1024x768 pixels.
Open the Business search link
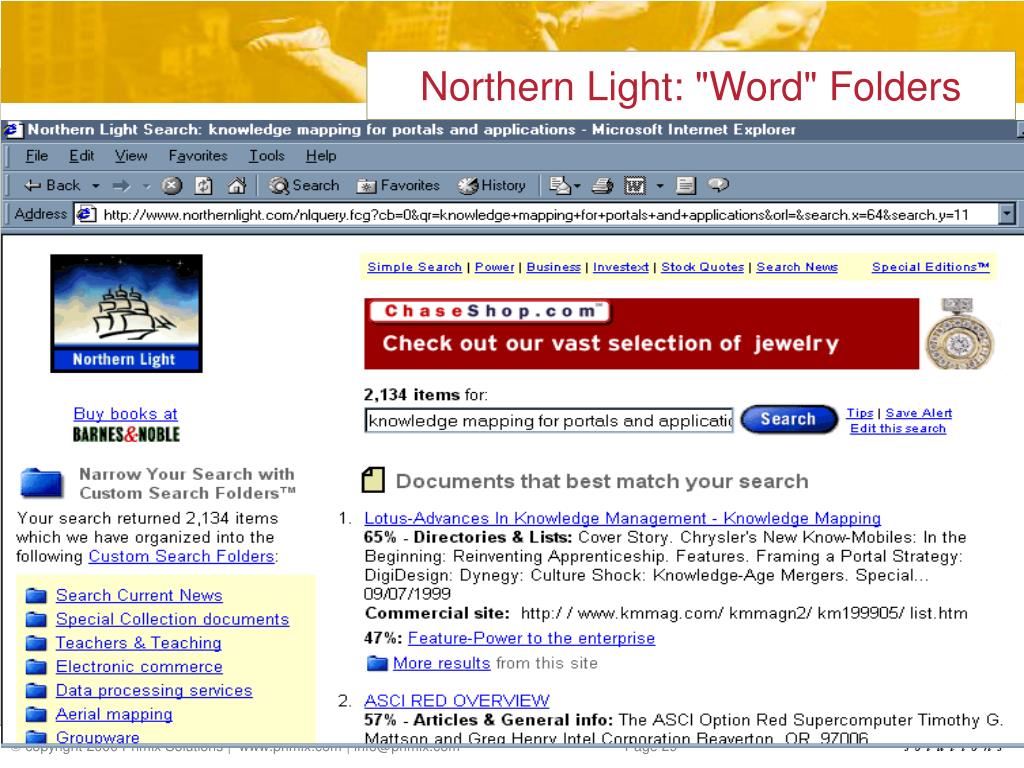coord(554,267)
